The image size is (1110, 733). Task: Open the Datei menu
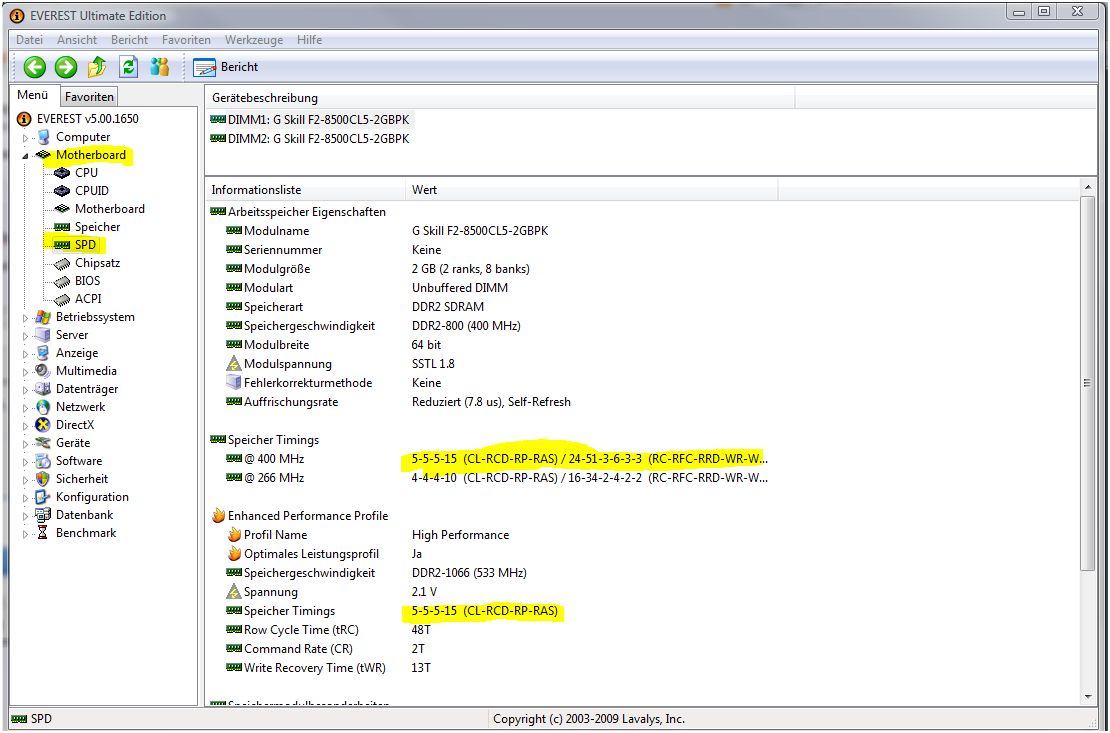[29, 40]
